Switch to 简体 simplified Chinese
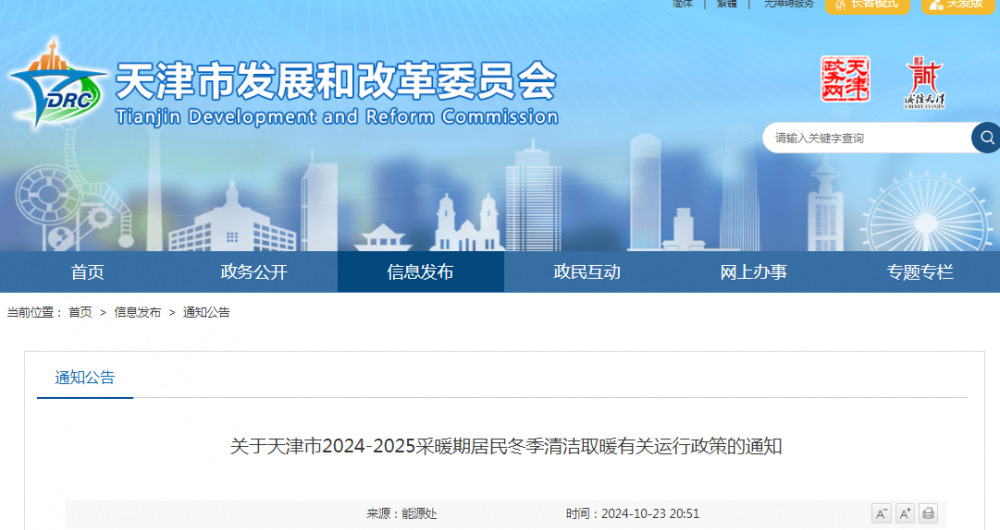The height and width of the screenshot is (530, 1000). [x=683, y=4]
